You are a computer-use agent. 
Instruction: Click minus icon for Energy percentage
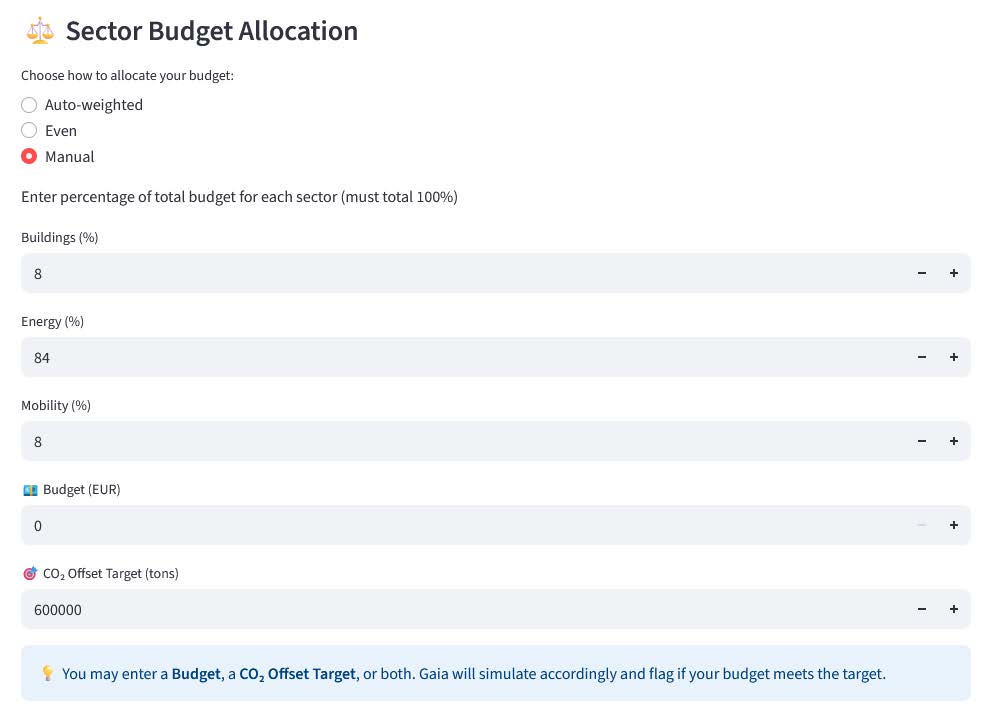pos(922,357)
